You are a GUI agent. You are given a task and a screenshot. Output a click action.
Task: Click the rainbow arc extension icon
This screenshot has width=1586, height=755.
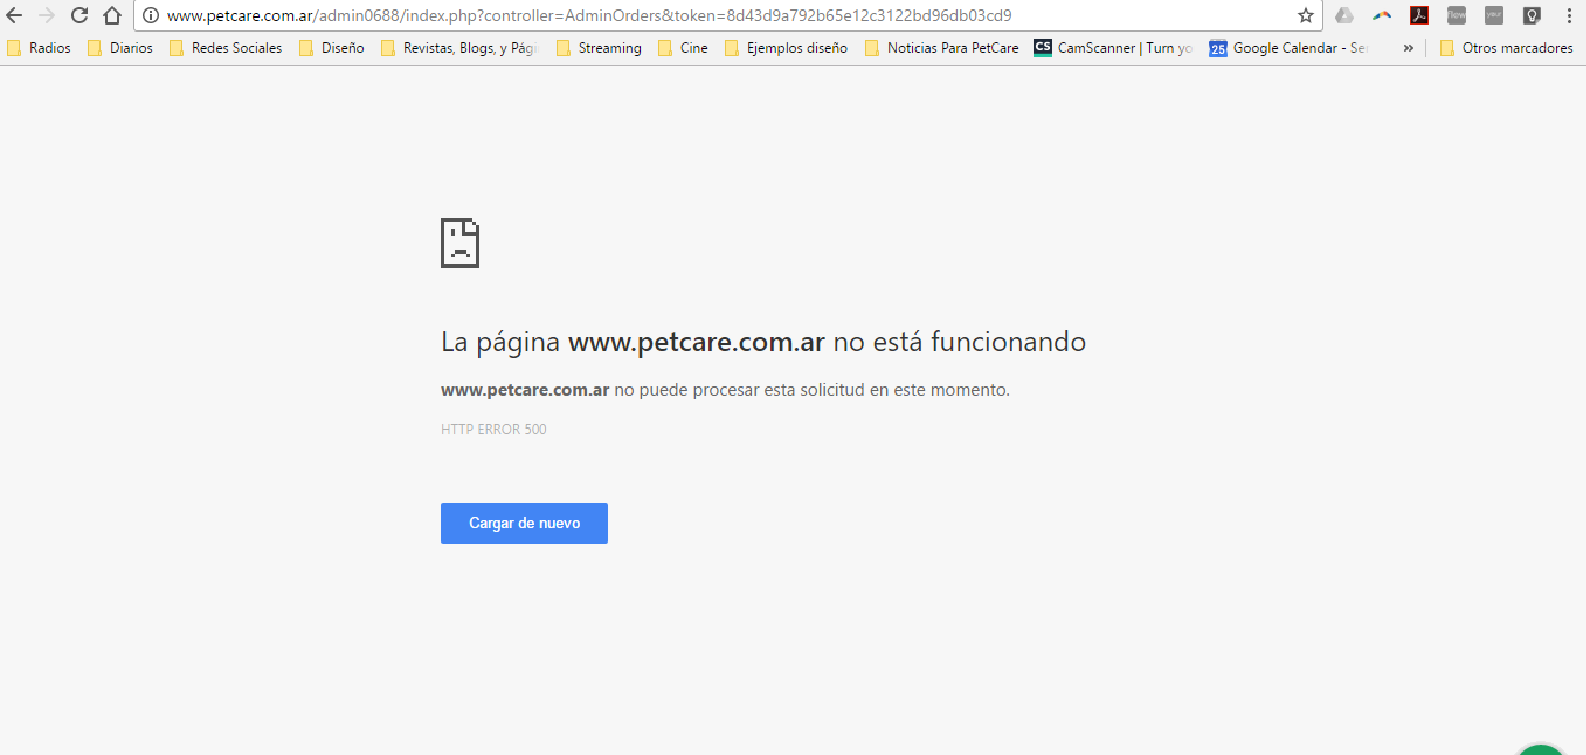coord(1382,15)
